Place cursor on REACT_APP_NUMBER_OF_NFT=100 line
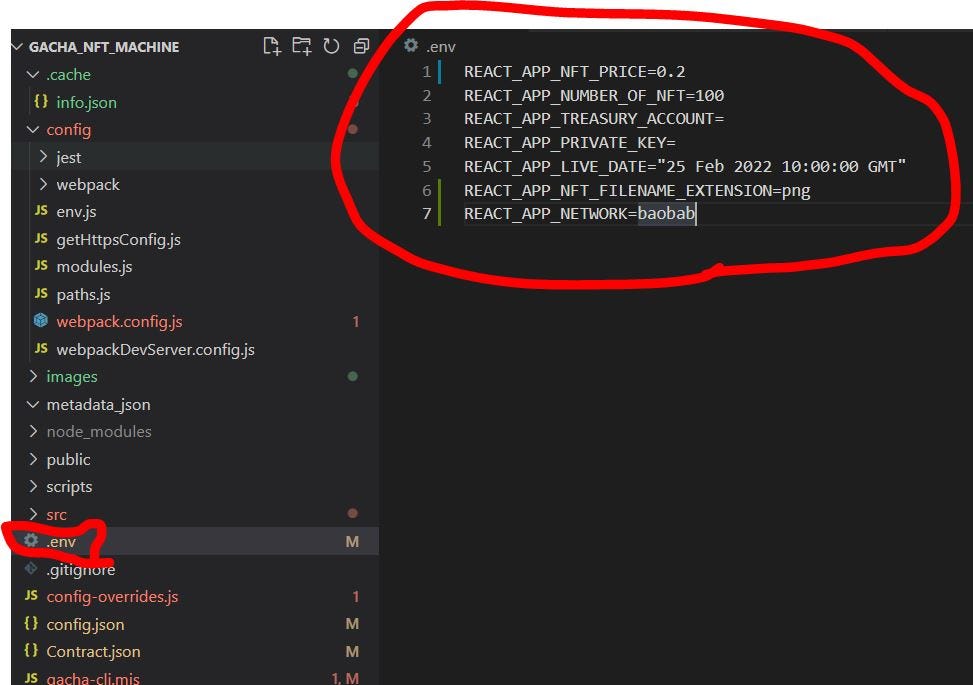 coord(594,96)
